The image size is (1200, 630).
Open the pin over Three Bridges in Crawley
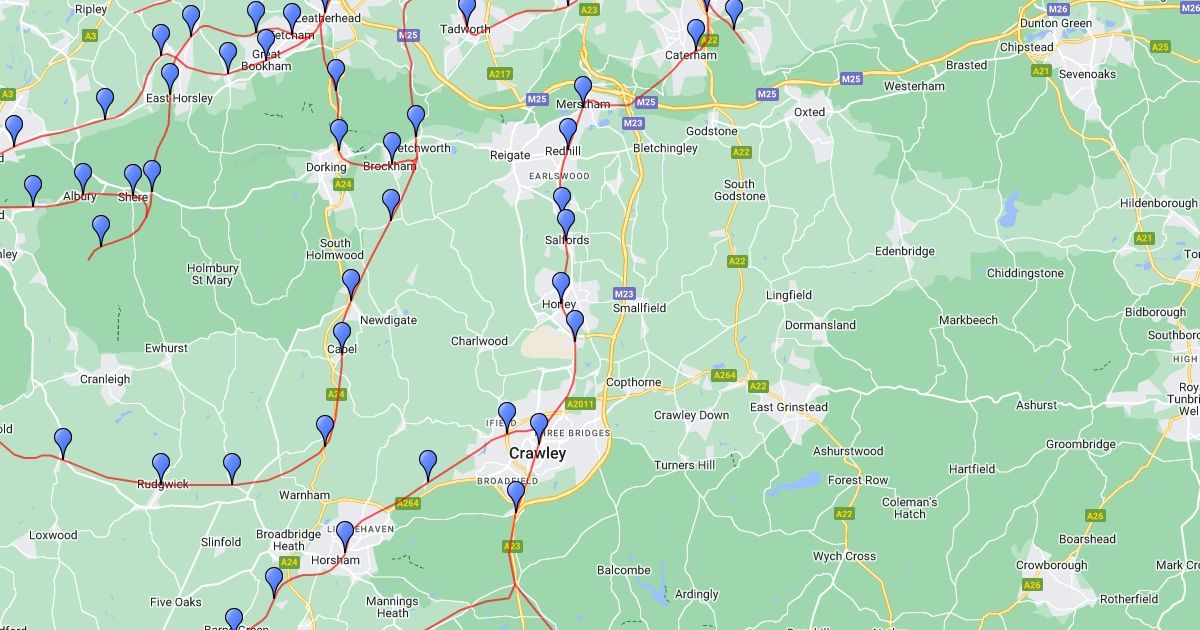point(539,428)
